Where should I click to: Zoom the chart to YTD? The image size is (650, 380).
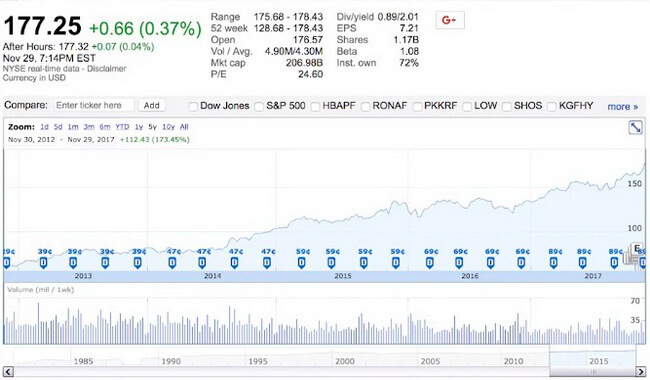(122, 127)
